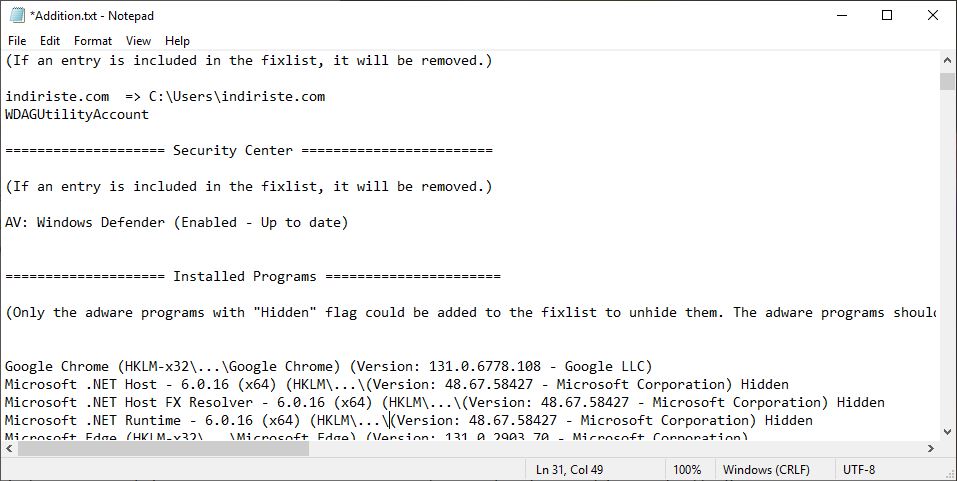Open the View menu
Viewport: 957px width, 481px height.
[x=139, y=41]
